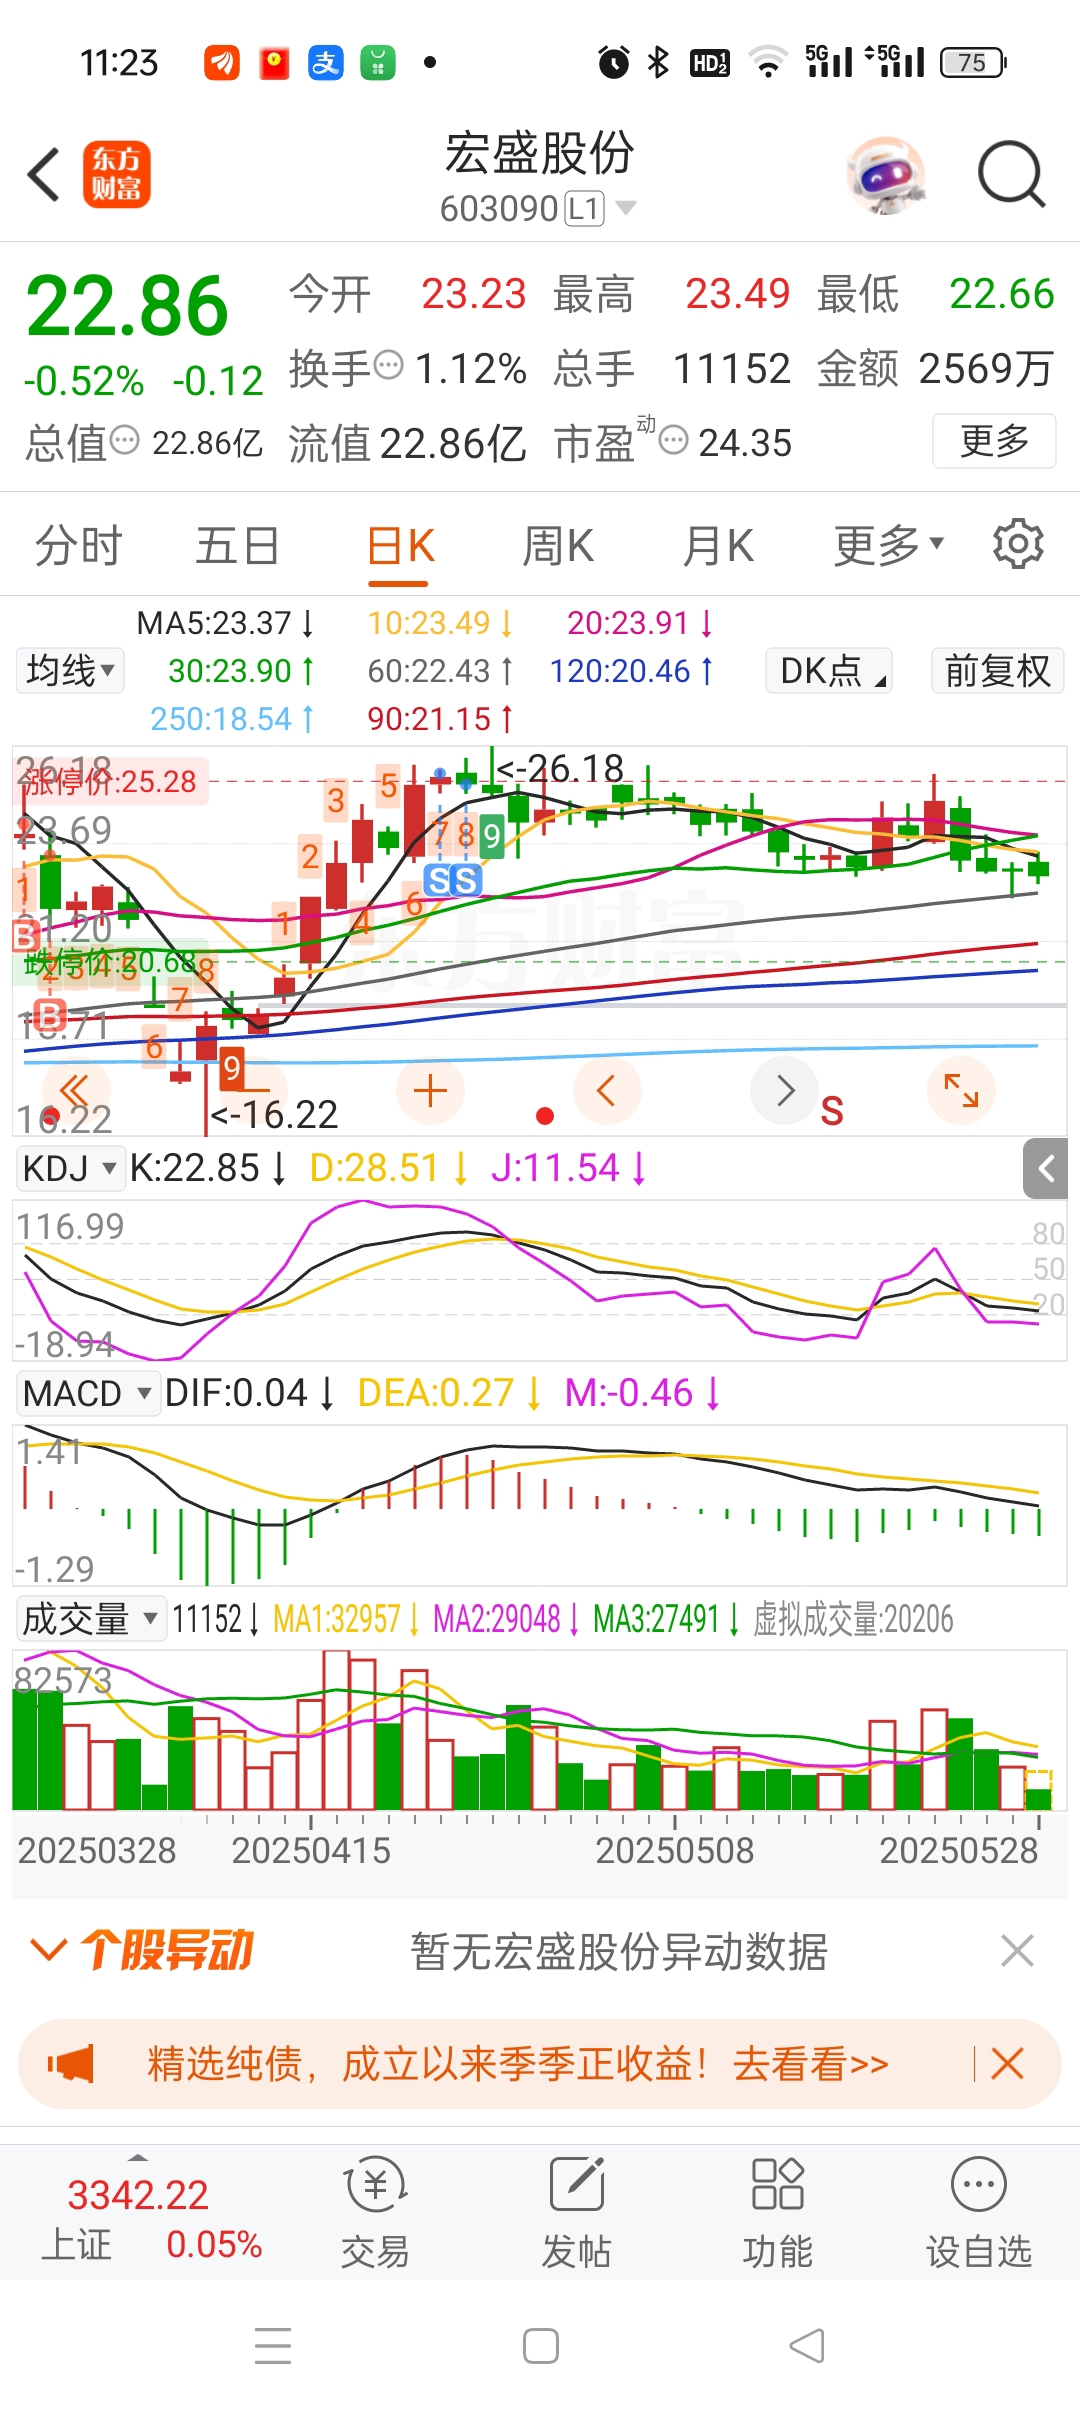Tap the current price 22.86
Viewport: 1080px width, 2412px height.
click(127, 306)
